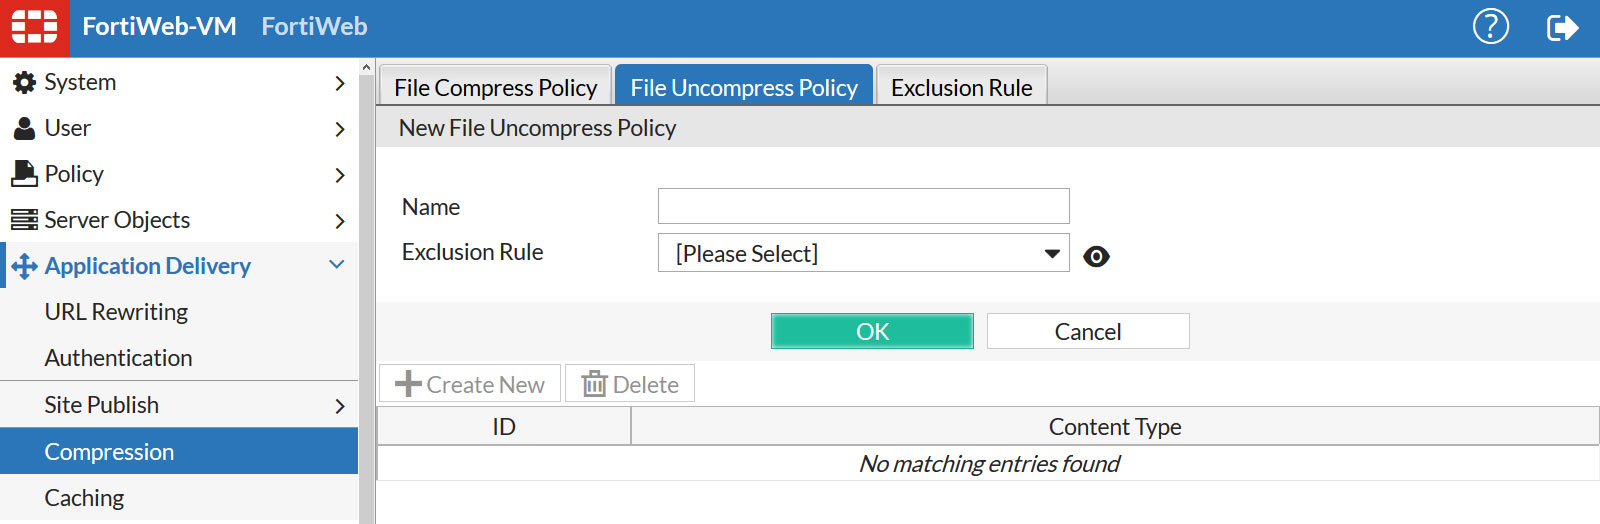Switch to the File Compress Policy tab

[495, 88]
